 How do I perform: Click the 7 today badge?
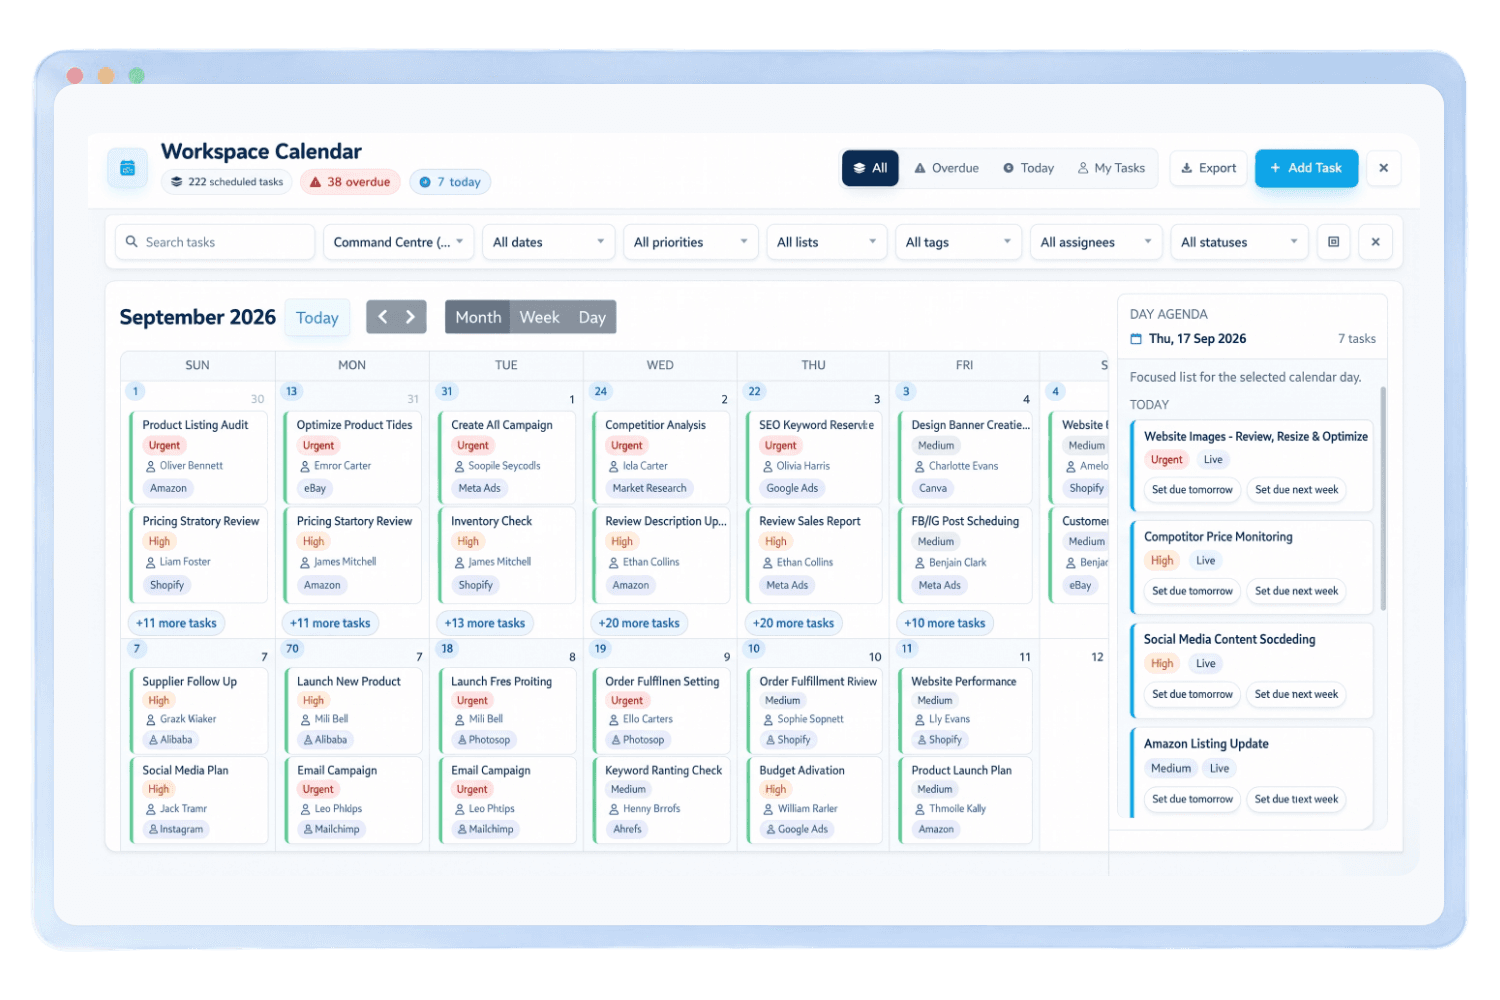[x=450, y=182]
